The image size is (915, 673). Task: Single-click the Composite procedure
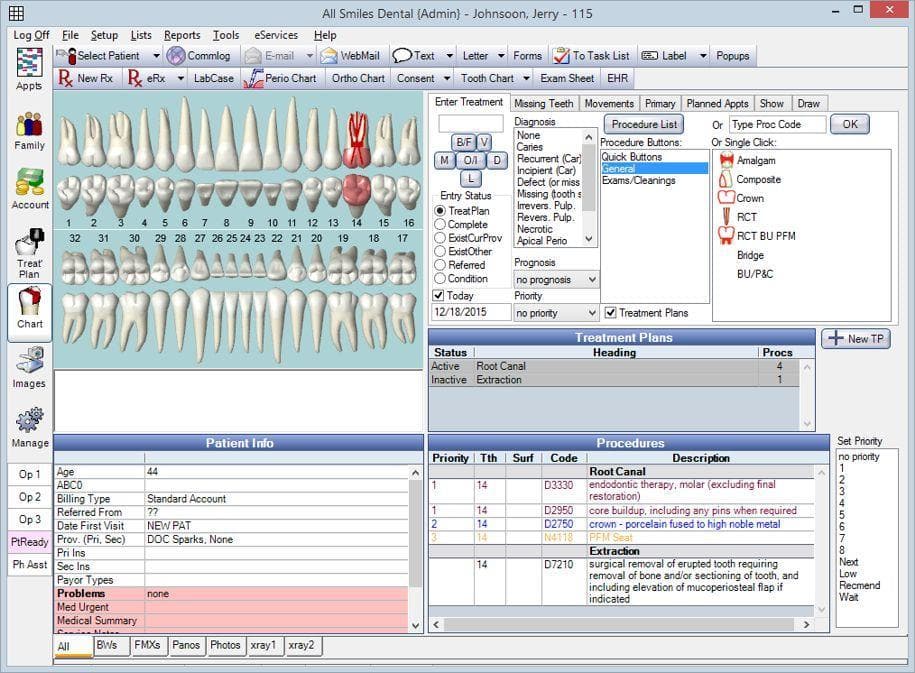[x=750, y=179]
